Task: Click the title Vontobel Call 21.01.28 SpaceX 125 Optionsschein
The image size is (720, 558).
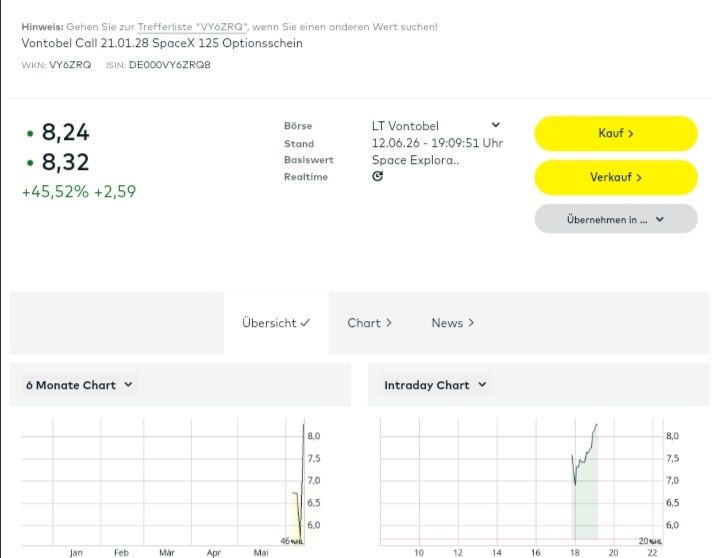Action: pos(162,43)
